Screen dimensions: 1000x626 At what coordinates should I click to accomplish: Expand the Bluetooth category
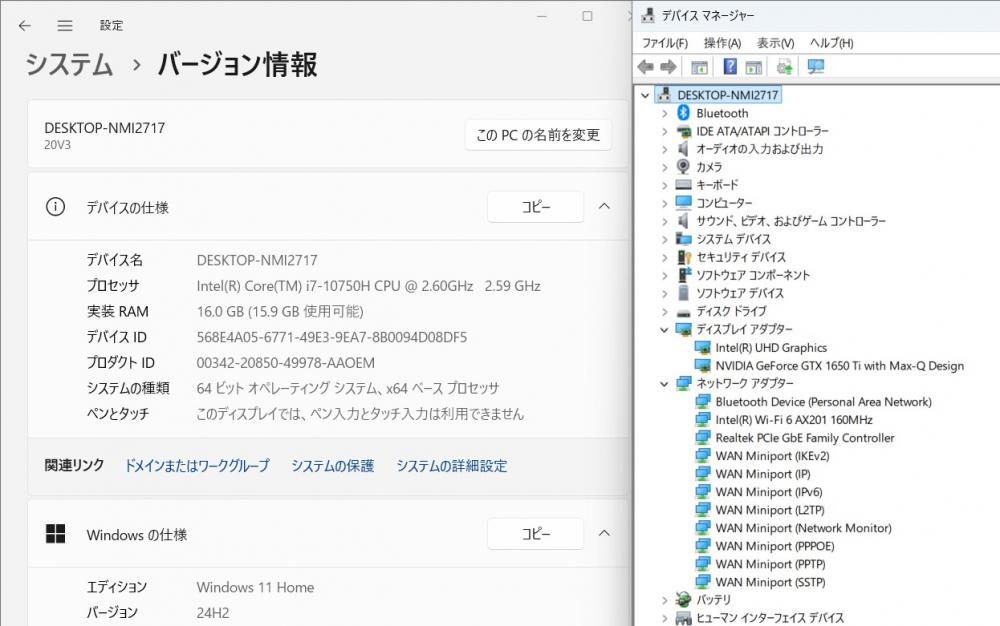(x=664, y=113)
